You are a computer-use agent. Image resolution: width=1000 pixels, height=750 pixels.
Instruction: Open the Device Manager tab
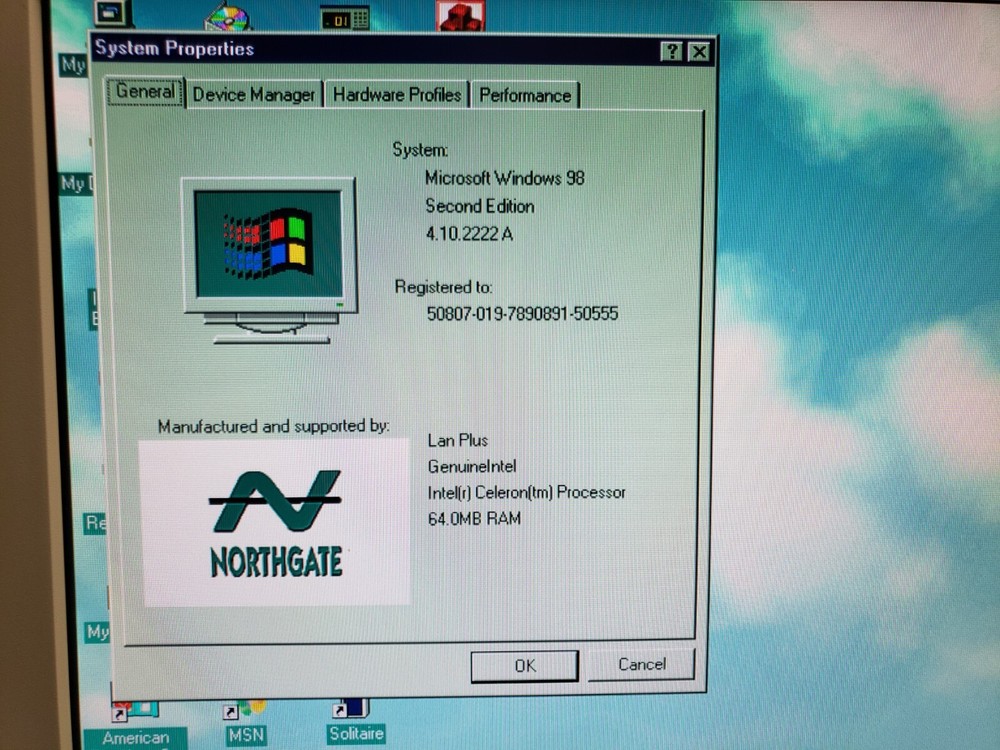tap(254, 95)
